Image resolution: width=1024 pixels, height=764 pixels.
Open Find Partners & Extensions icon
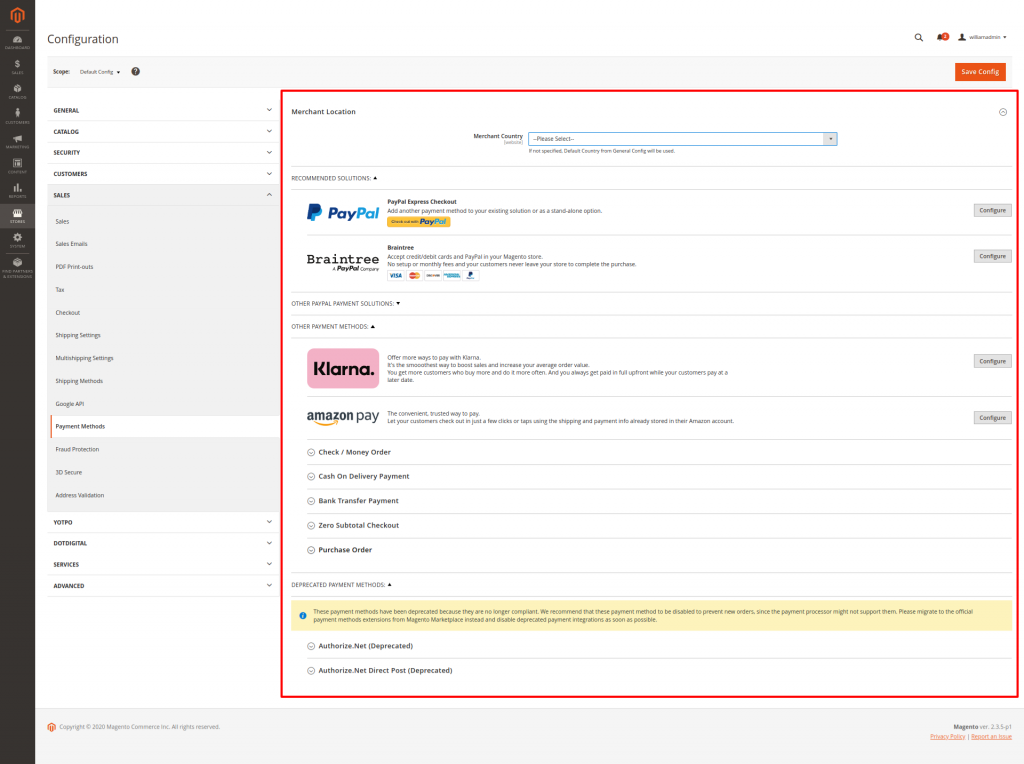[x=17, y=264]
